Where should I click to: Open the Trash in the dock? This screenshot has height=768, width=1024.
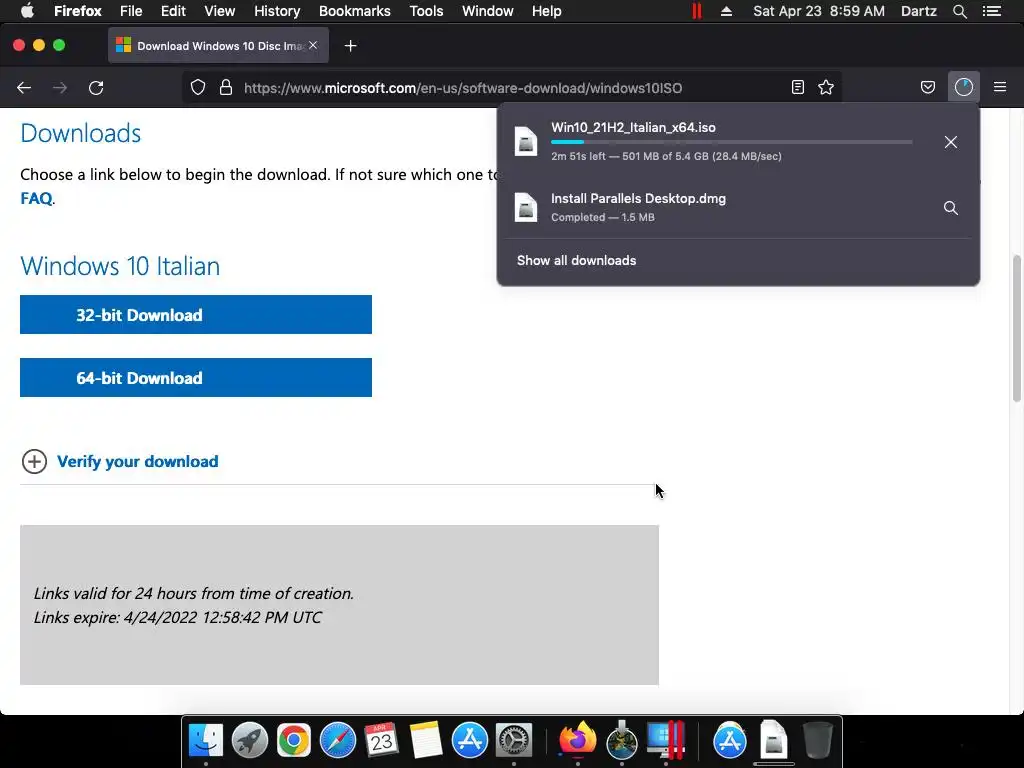pos(817,741)
